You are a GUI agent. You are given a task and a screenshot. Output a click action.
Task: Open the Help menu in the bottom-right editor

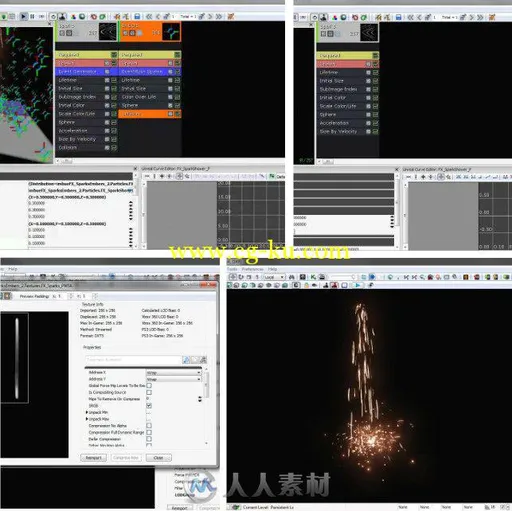point(272,269)
